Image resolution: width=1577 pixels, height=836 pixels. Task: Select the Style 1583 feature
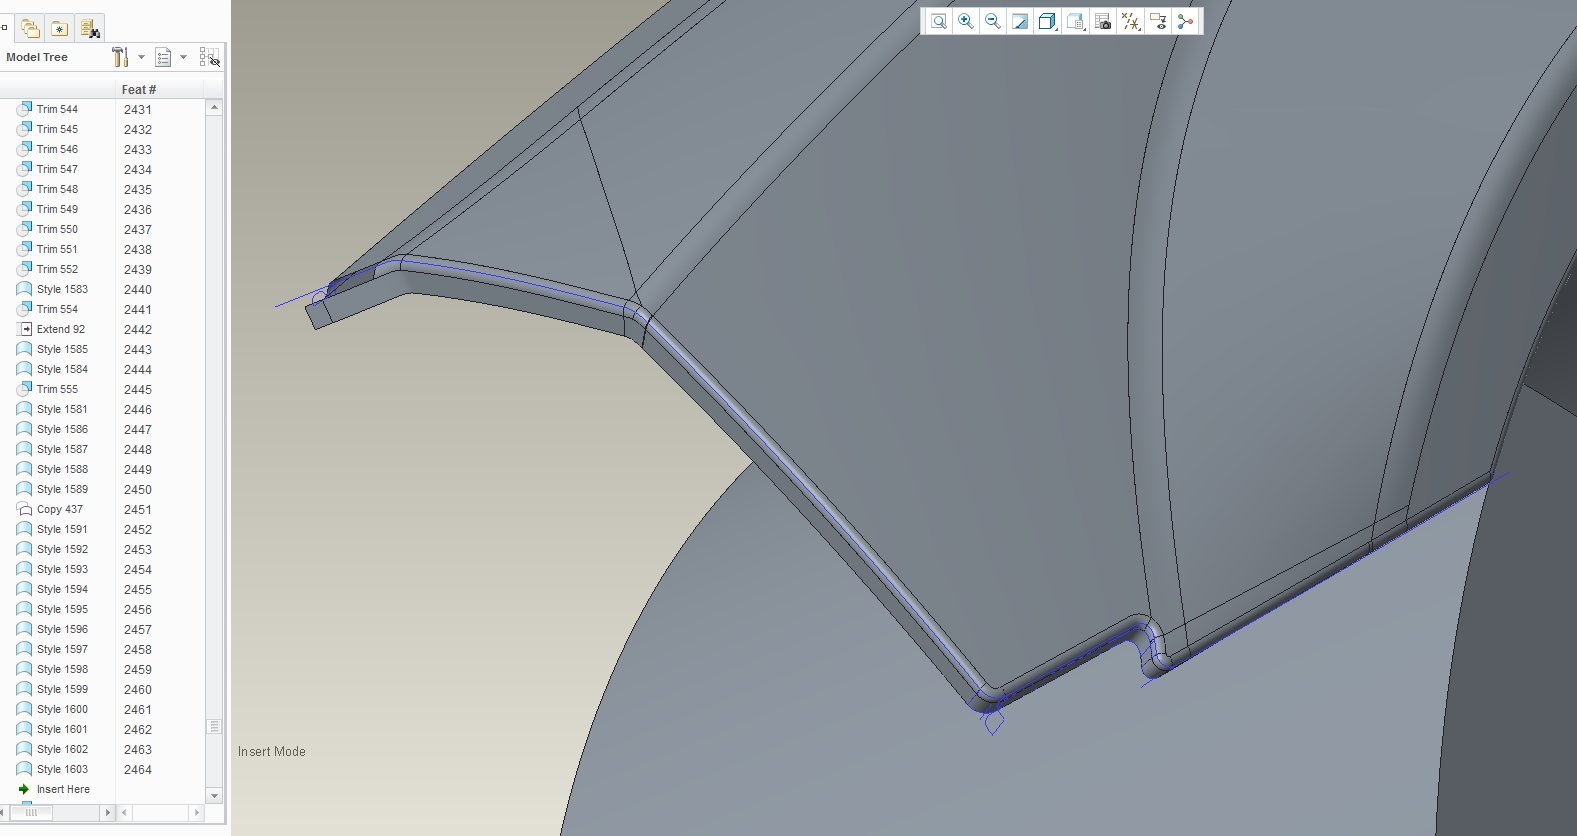(x=62, y=289)
